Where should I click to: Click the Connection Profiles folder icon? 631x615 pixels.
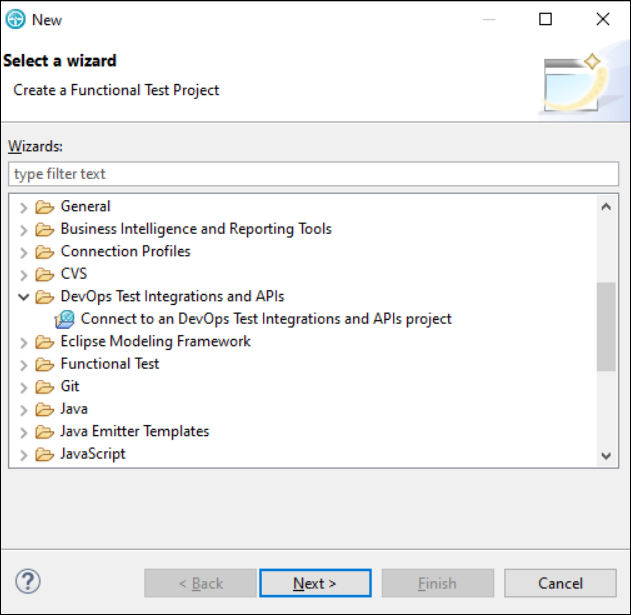pos(44,252)
